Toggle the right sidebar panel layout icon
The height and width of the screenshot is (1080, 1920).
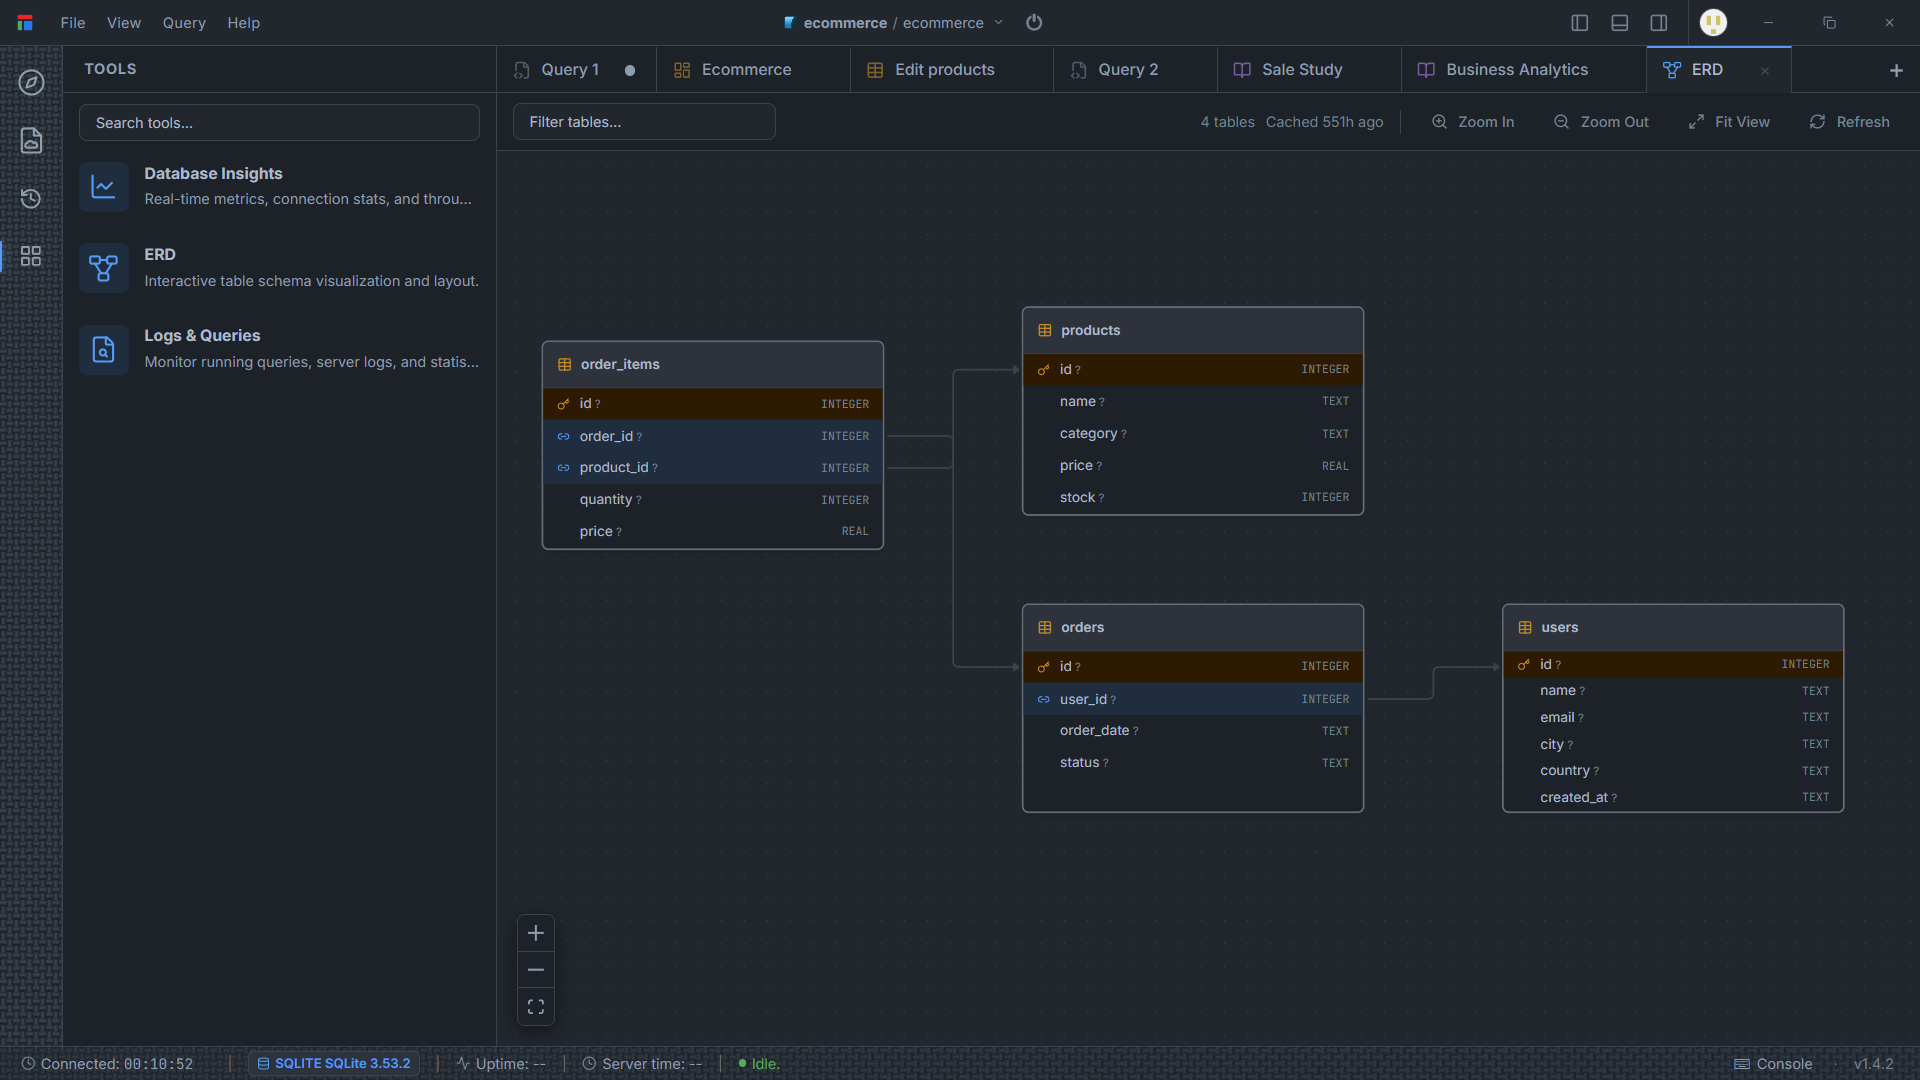(1659, 22)
